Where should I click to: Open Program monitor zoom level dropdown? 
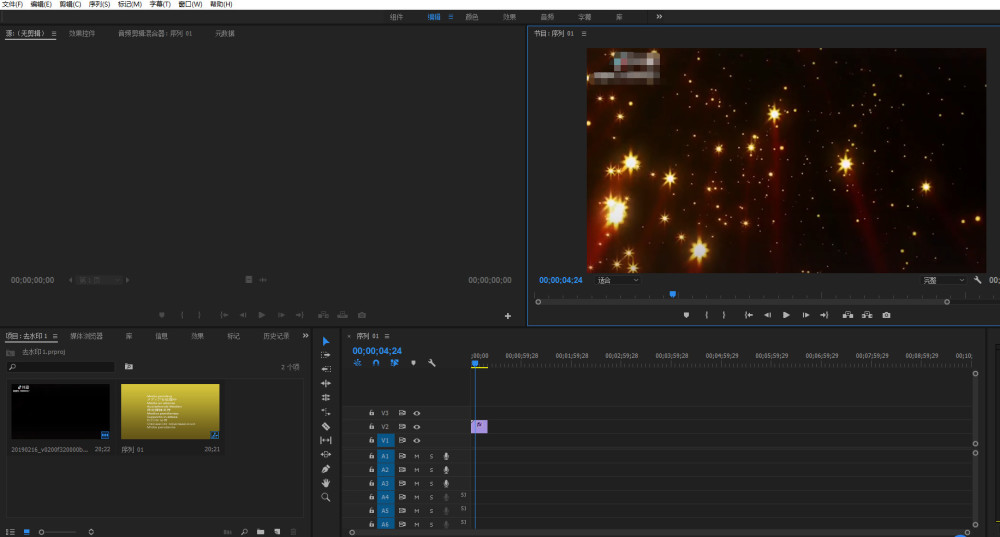[x=617, y=280]
